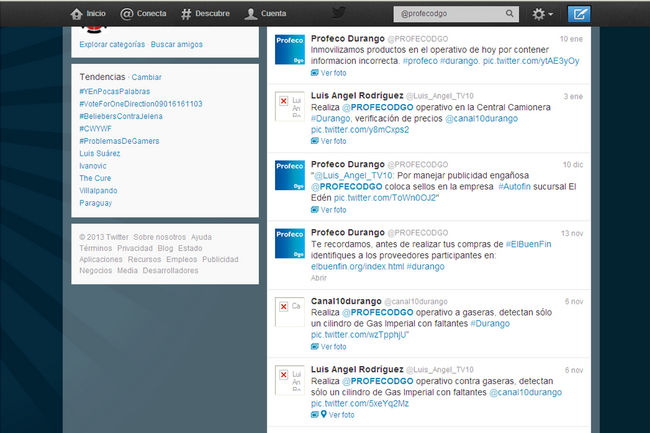Click Cambiar next to Tendencias
650x433 pixels.
point(147,77)
